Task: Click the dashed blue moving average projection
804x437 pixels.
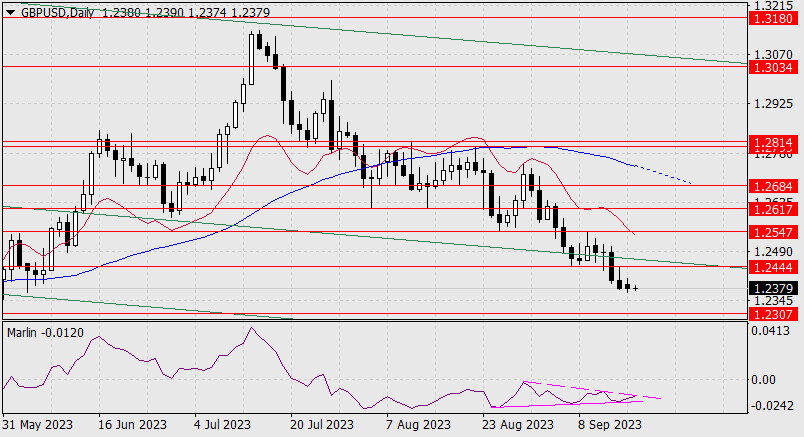Action: 664,174
